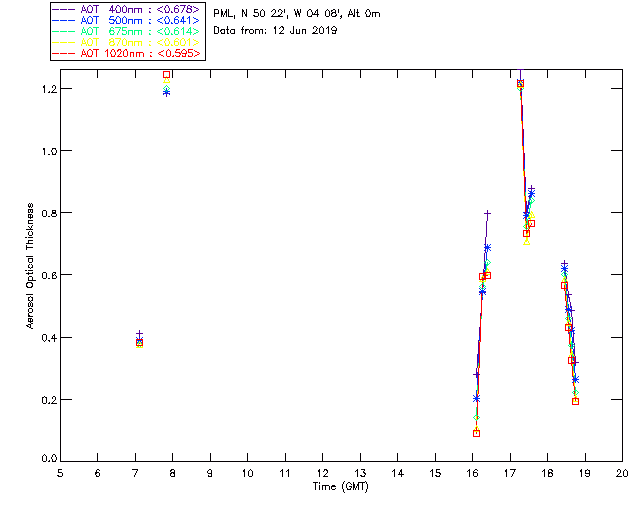This screenshot has height=512, width=640.
Task: Click the 0.0 y-axis tick label
Action: point(49,459)
